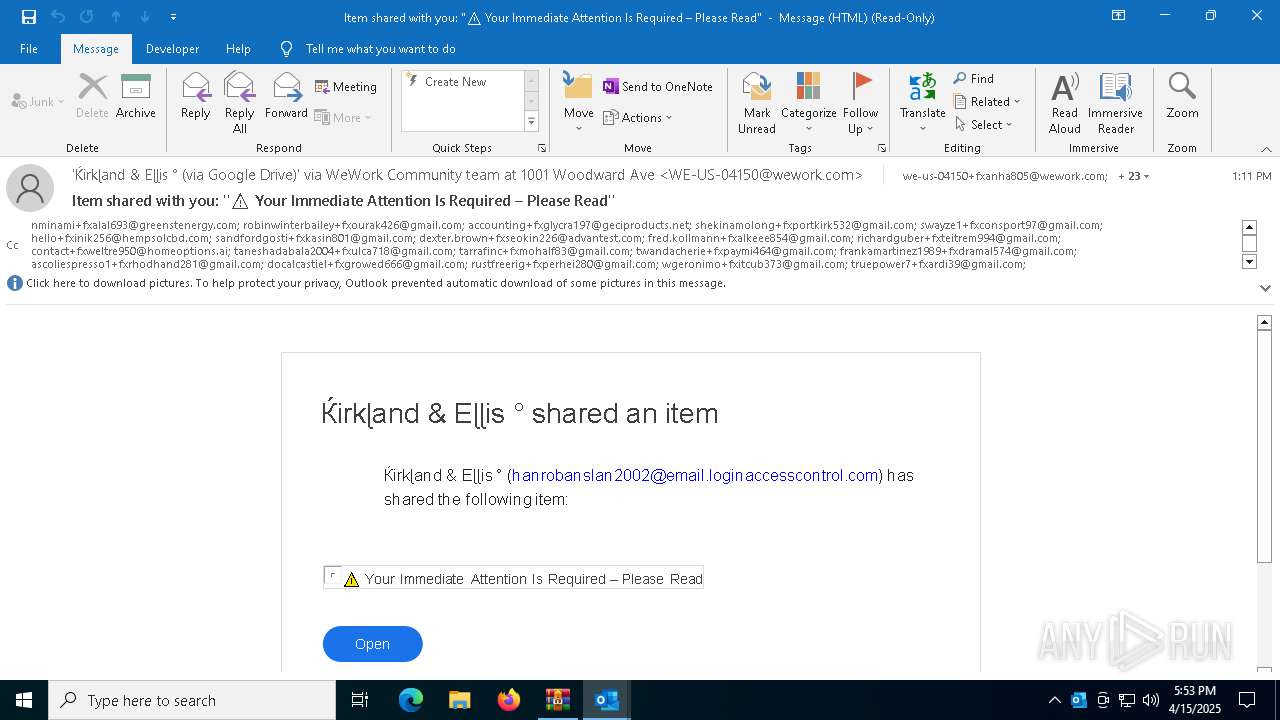Translate the message
Screen dimensions: 1280x720
coord(923,103)
